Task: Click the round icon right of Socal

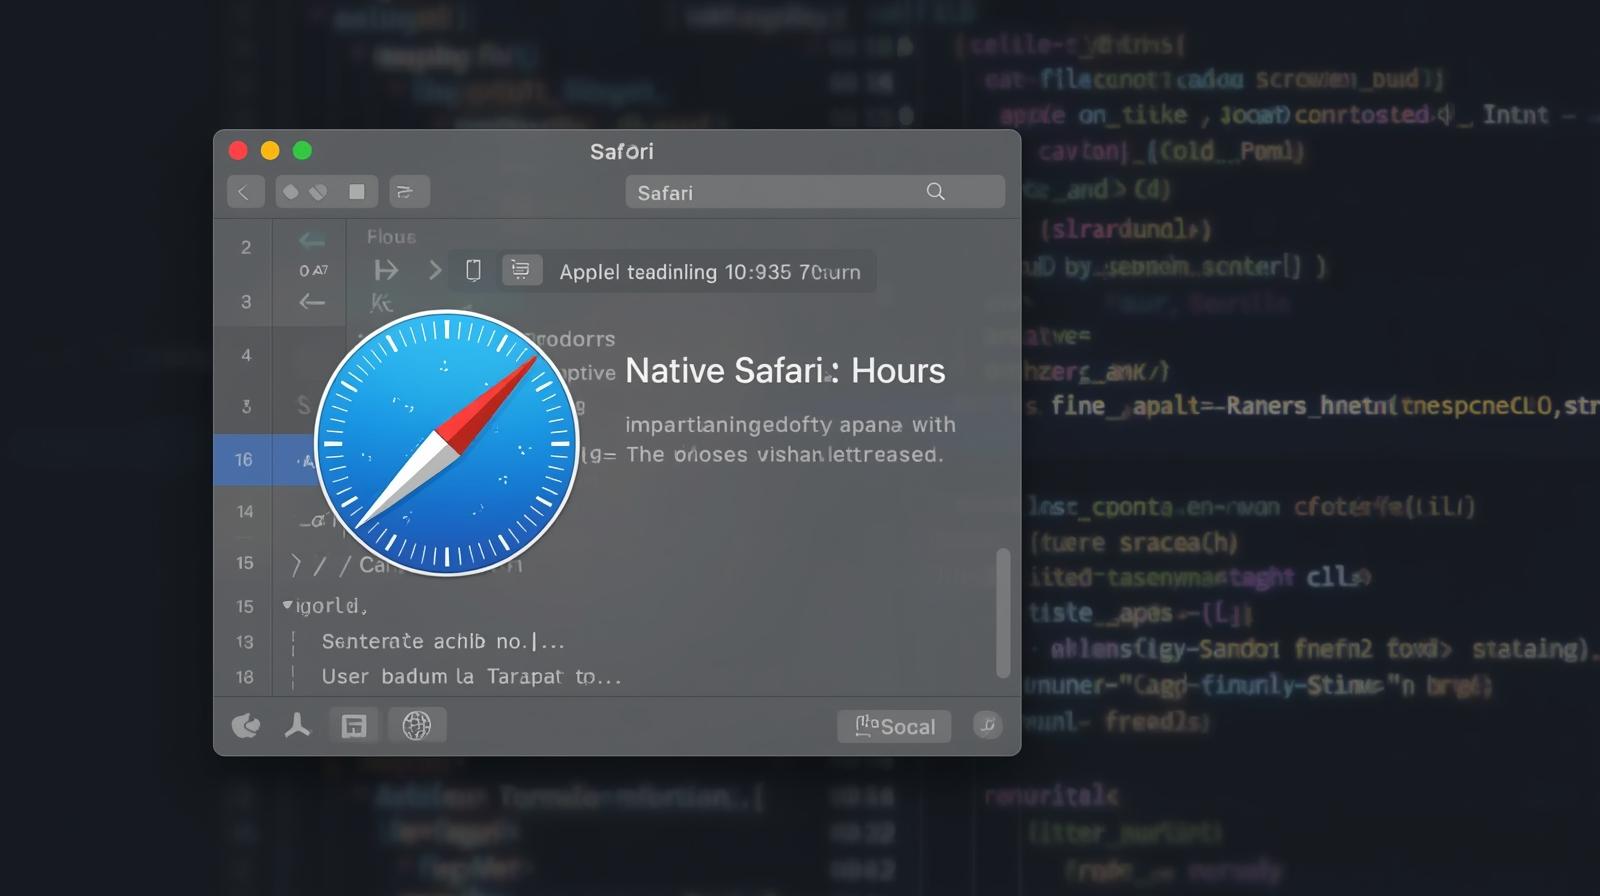Action: tap(988, 726)
